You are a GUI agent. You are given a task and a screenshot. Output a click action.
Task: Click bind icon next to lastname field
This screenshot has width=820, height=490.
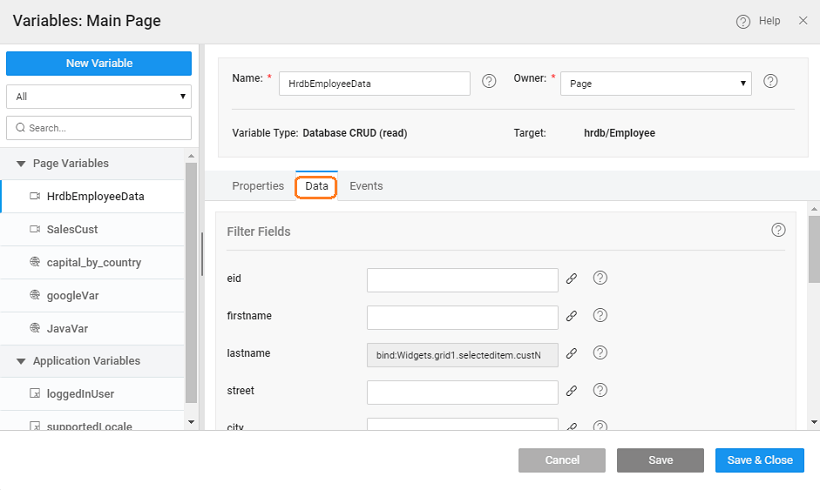(x=572, y=353)
